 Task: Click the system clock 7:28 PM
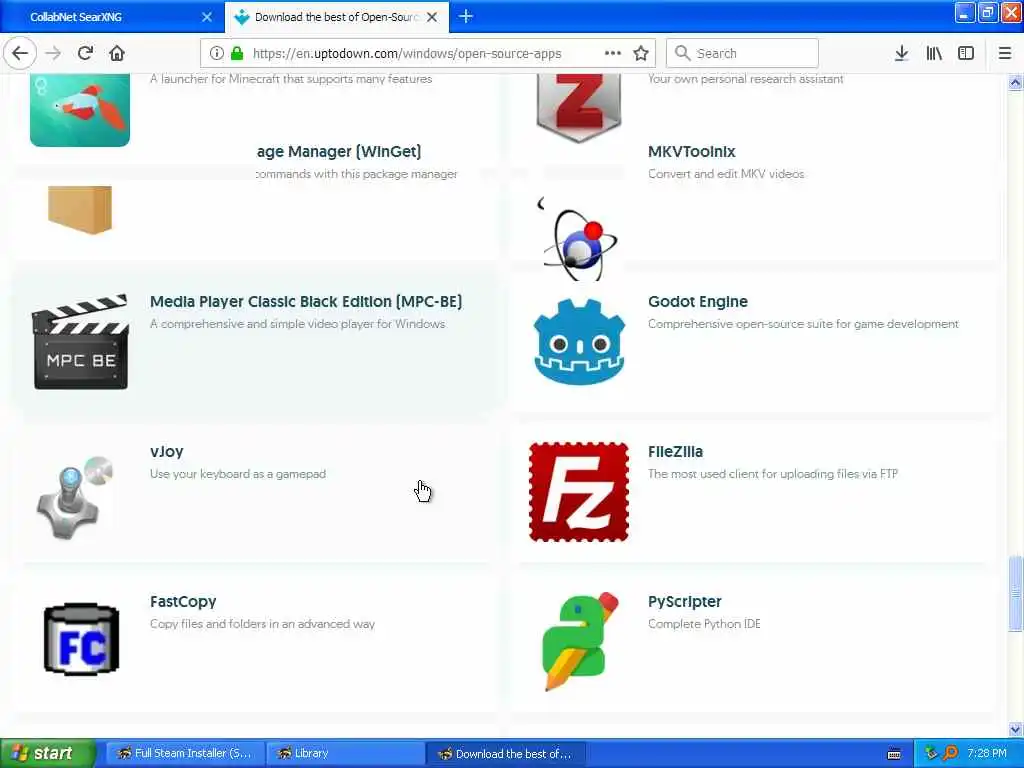pyautogui.click(x=987, y=754)
